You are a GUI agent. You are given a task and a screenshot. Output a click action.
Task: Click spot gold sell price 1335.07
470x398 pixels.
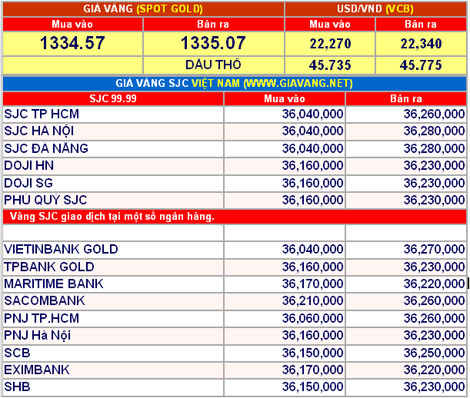213,43
